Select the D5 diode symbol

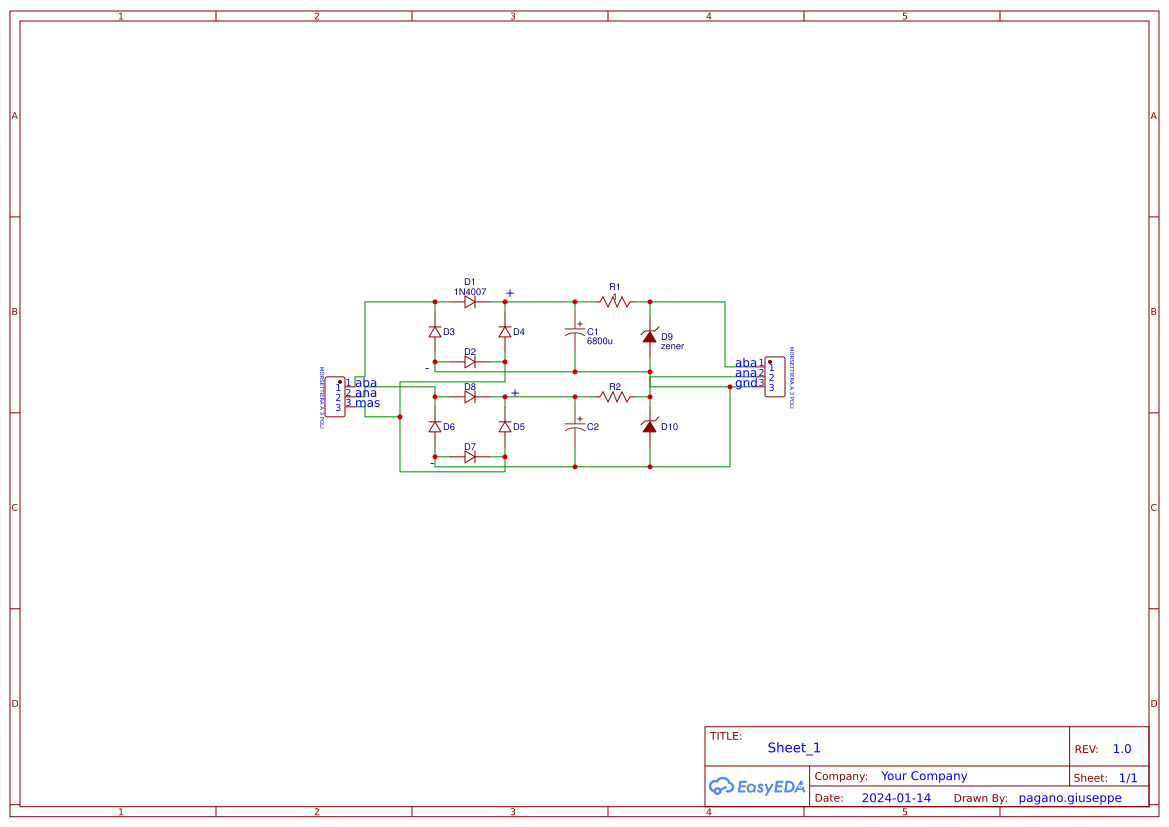click(505, 427)
